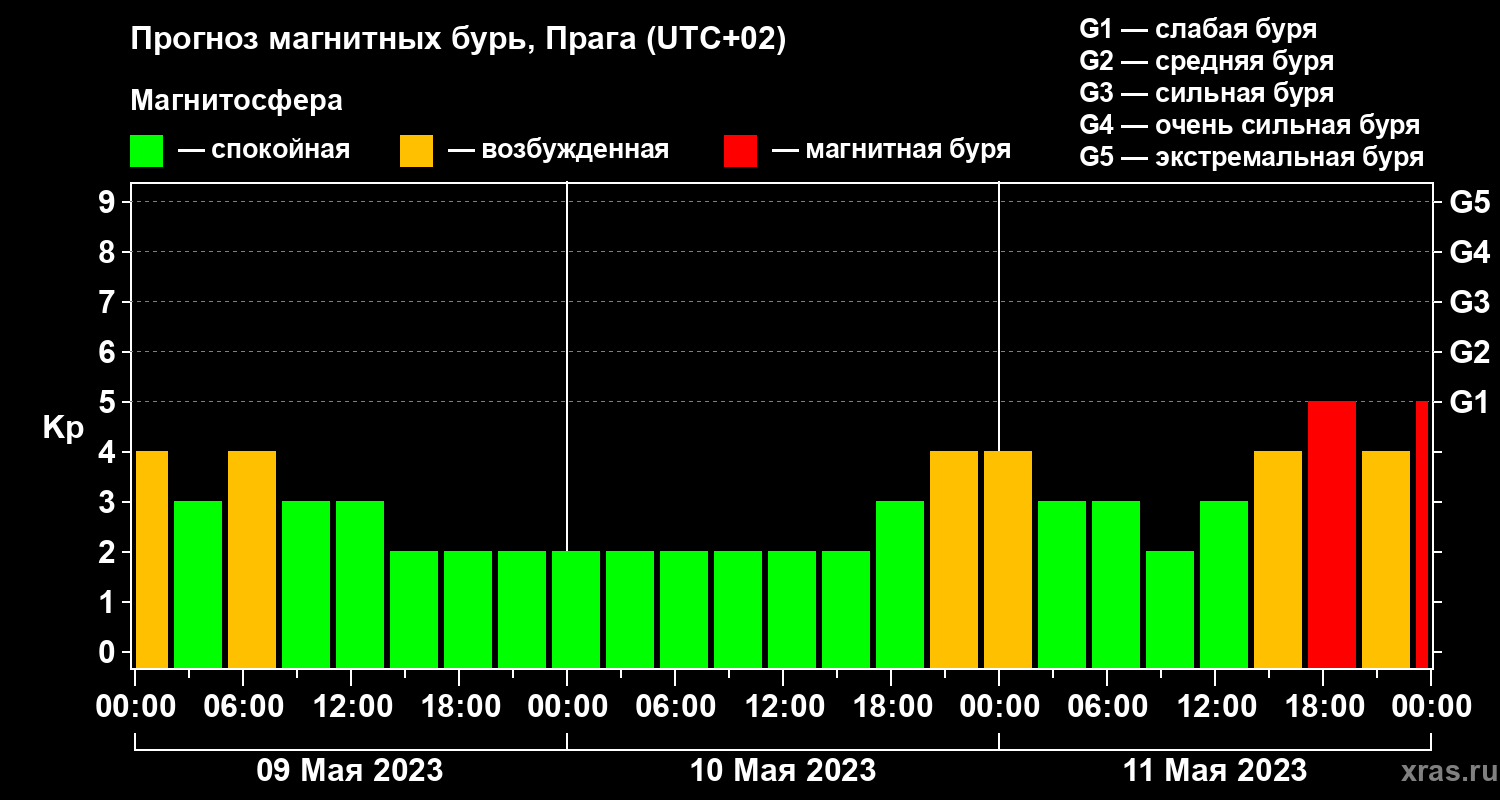The width and height of the screenshot is (1500, 800).
Task: Click the 'G4 — очень сильная буря' description
Action: [1250, 125]
